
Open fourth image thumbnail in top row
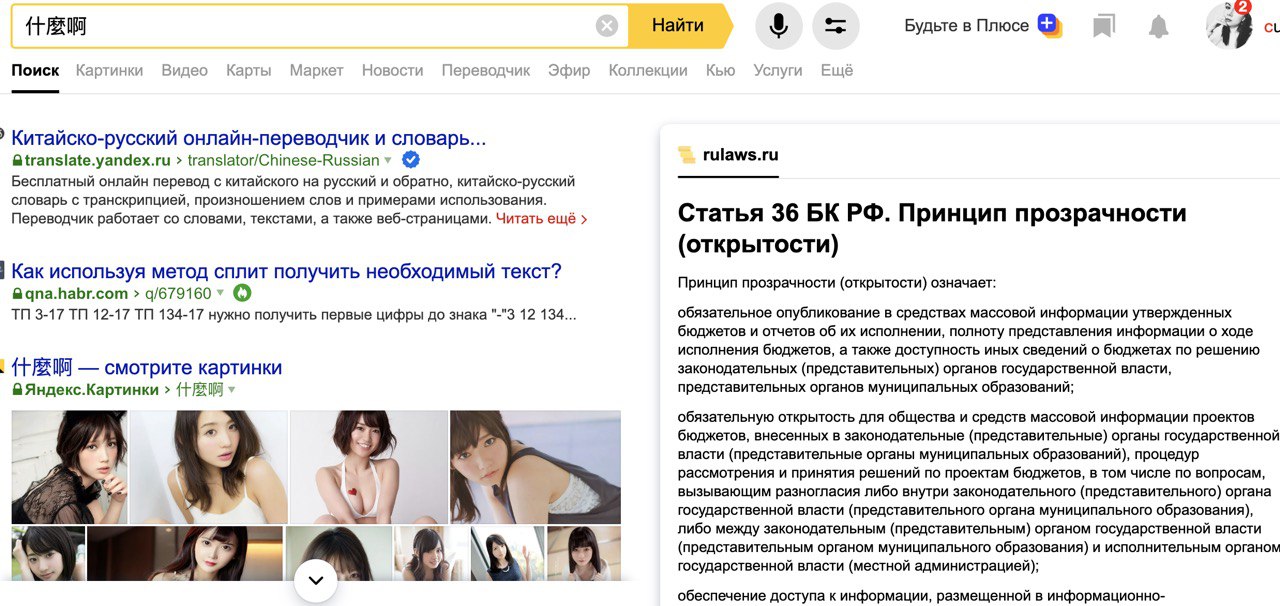pos(535,467)
